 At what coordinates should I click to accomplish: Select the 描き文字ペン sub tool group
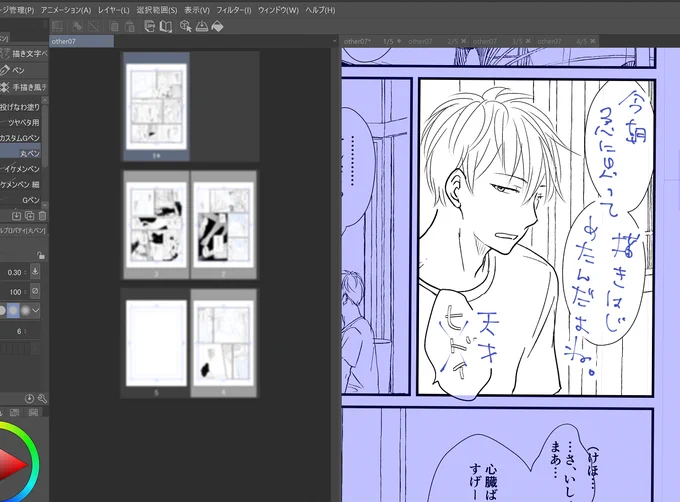pos(24,53)
